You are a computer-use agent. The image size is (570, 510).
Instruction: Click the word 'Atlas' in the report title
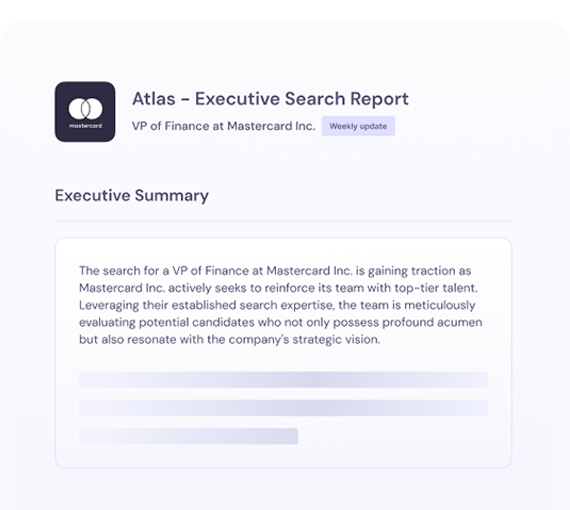(x=154, y=99)
